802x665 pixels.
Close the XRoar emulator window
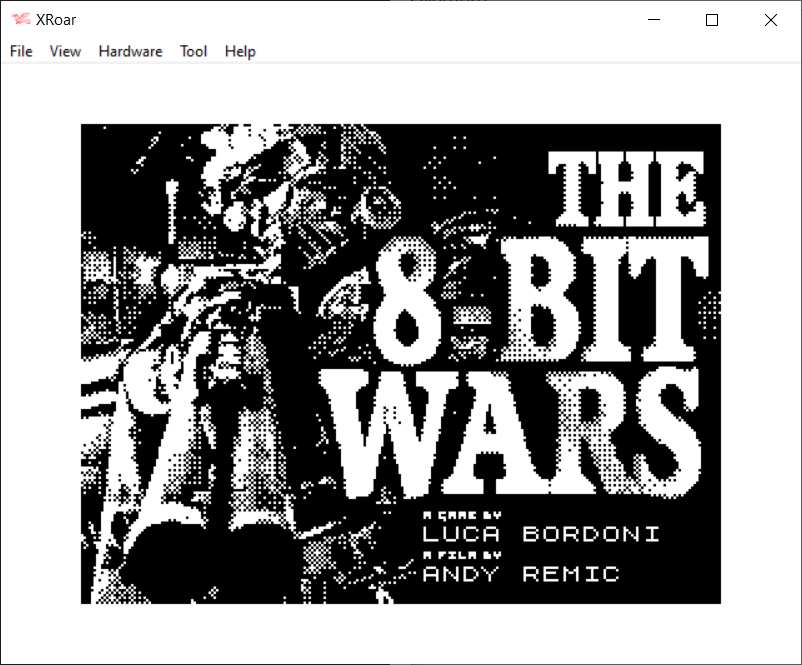[x=770, y=20]
